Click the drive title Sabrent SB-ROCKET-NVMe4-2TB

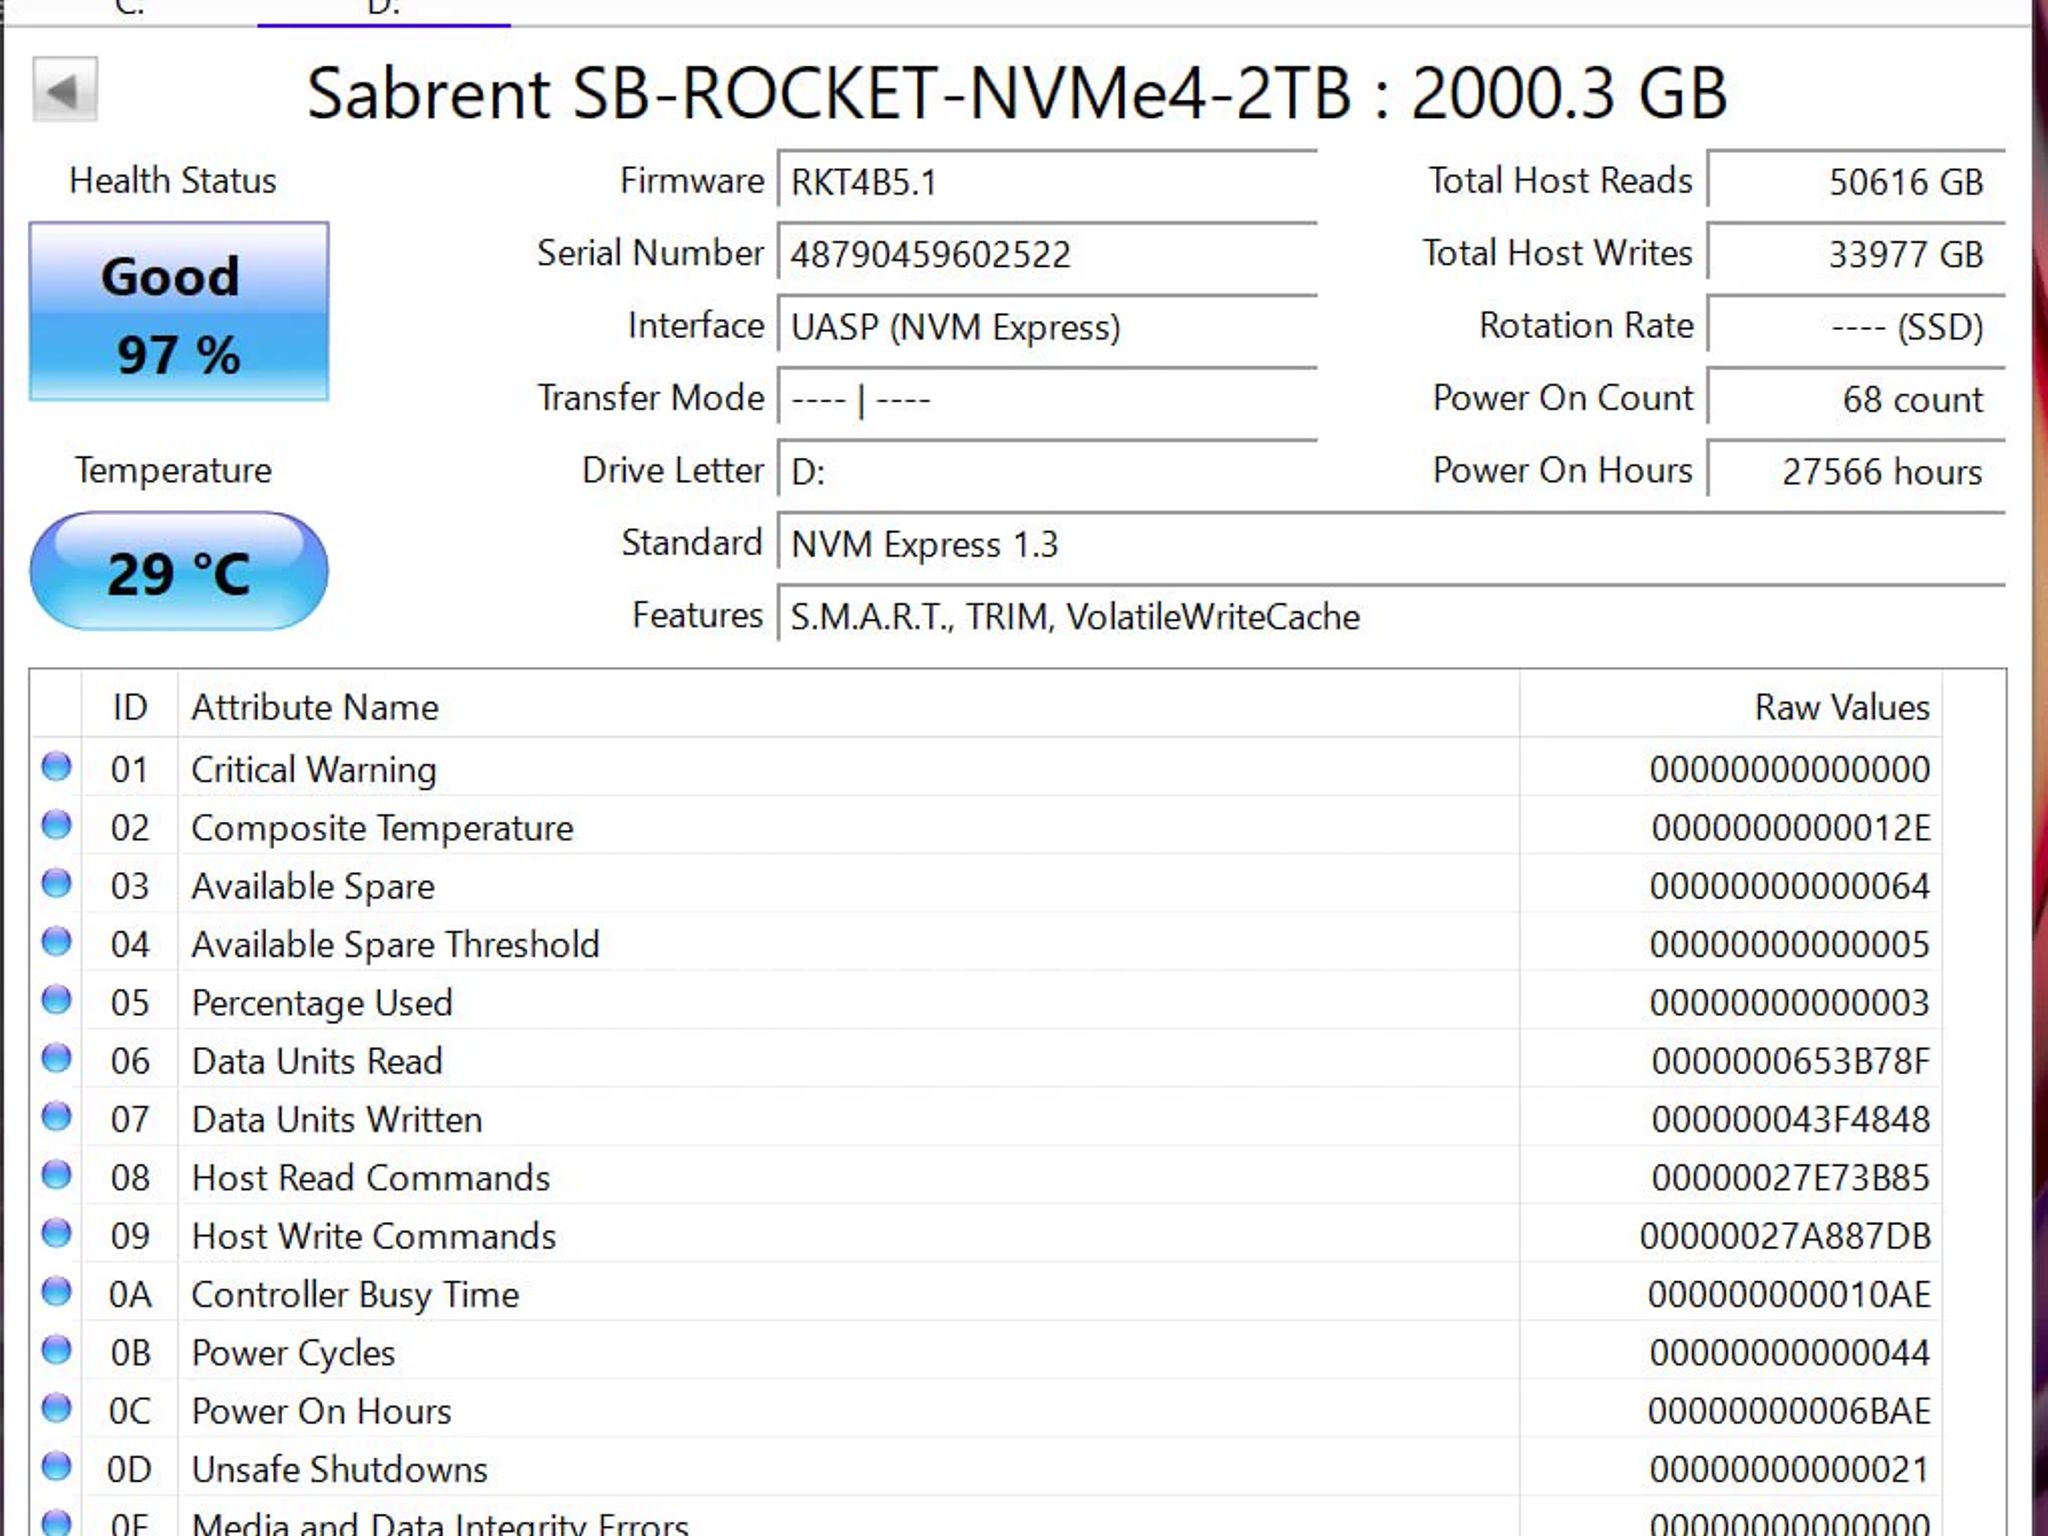pos(828,93)
